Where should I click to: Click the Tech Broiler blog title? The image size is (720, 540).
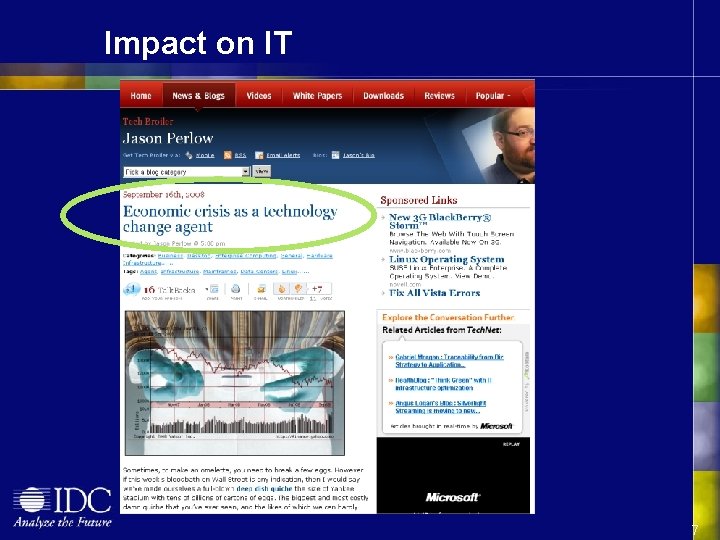pos(148,121)
